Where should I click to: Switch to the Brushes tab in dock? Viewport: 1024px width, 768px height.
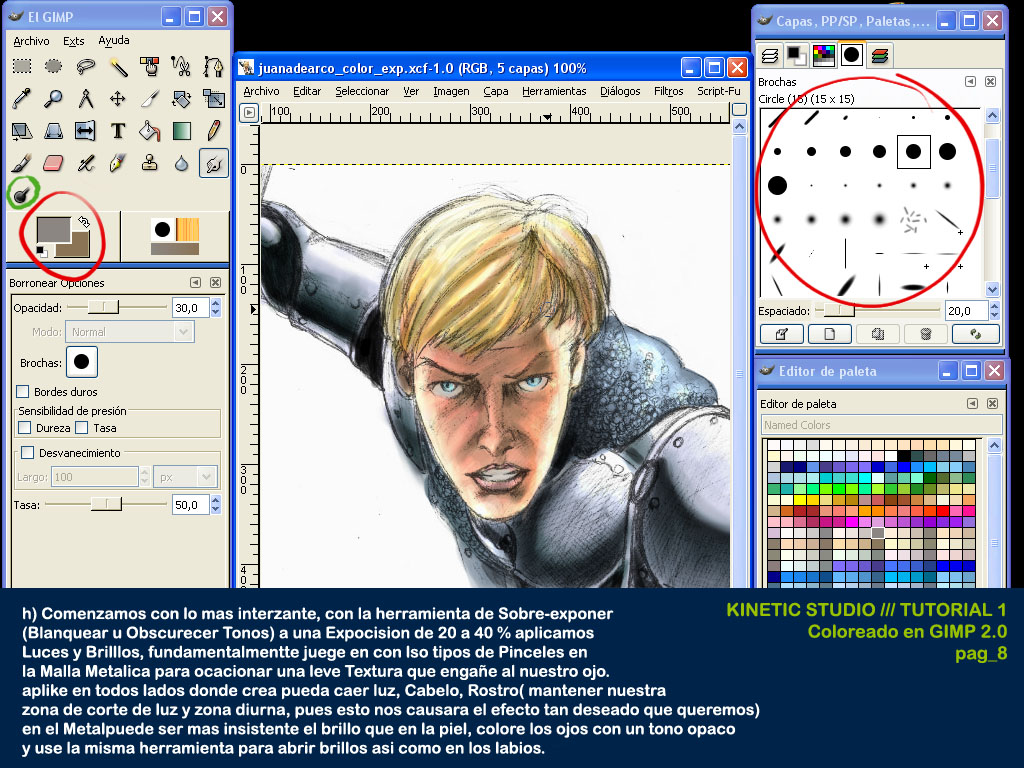pos(852,55)
